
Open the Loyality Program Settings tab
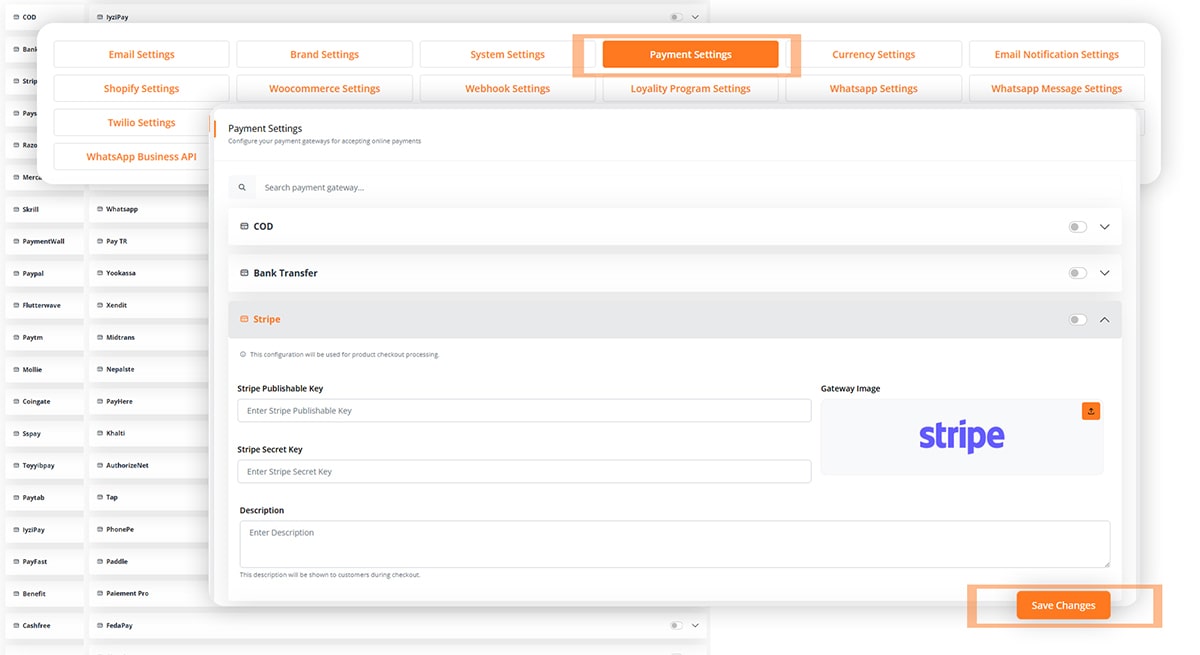coord(690,88)
